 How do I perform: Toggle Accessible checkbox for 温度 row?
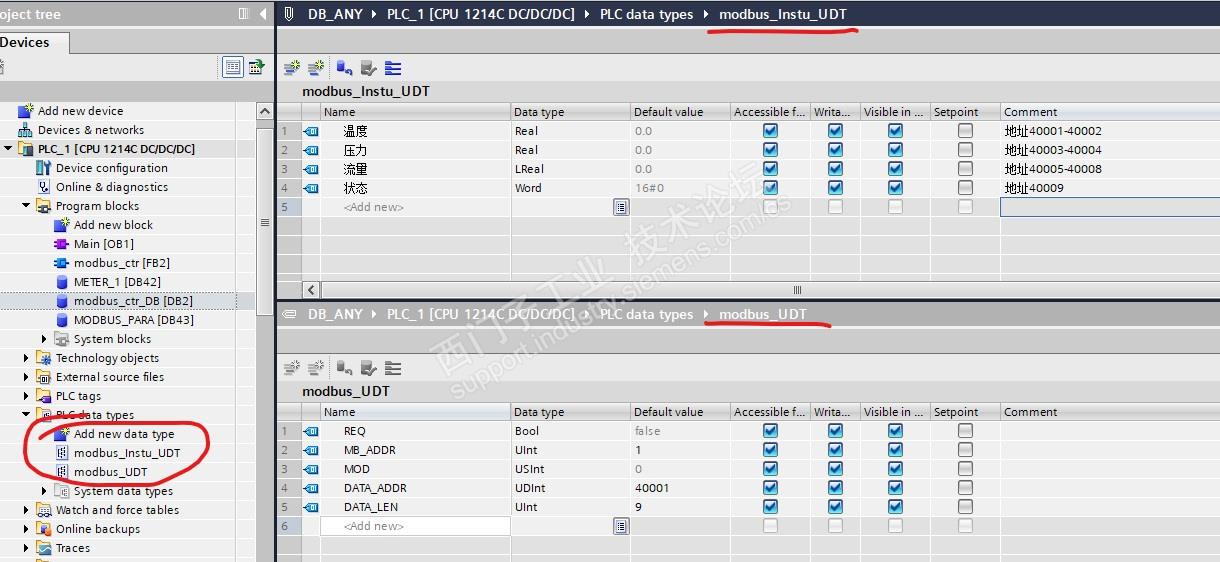coord(770,131)
